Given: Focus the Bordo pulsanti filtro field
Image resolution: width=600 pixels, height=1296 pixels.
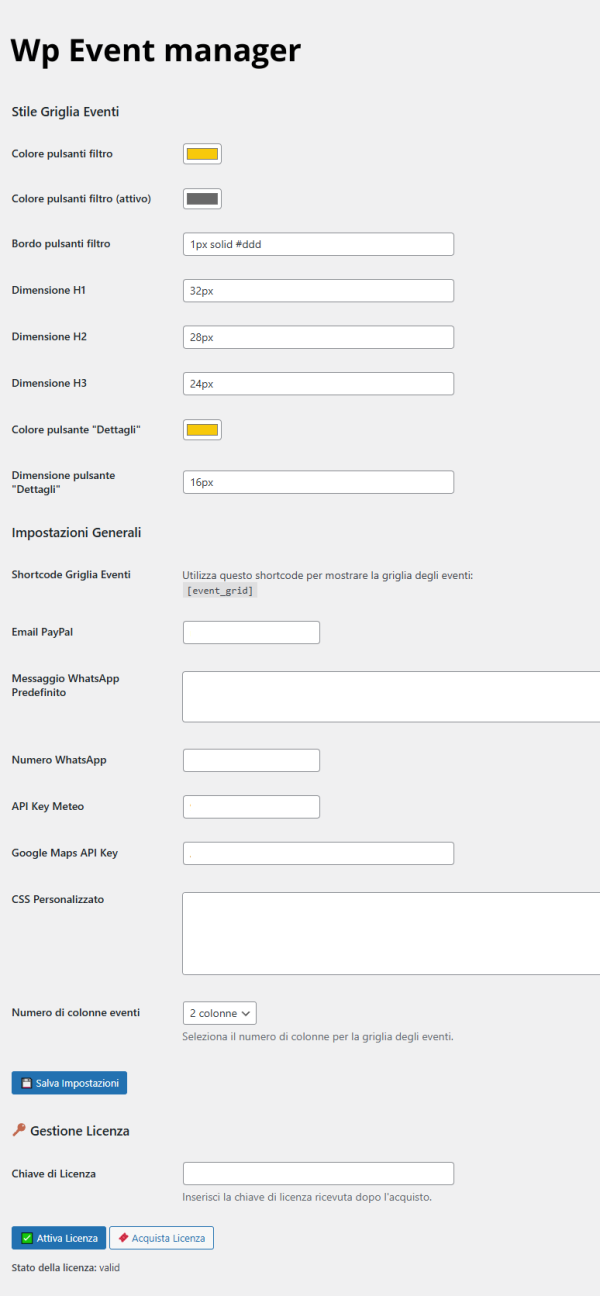Looking at the screenshot, I should point(318,244).
